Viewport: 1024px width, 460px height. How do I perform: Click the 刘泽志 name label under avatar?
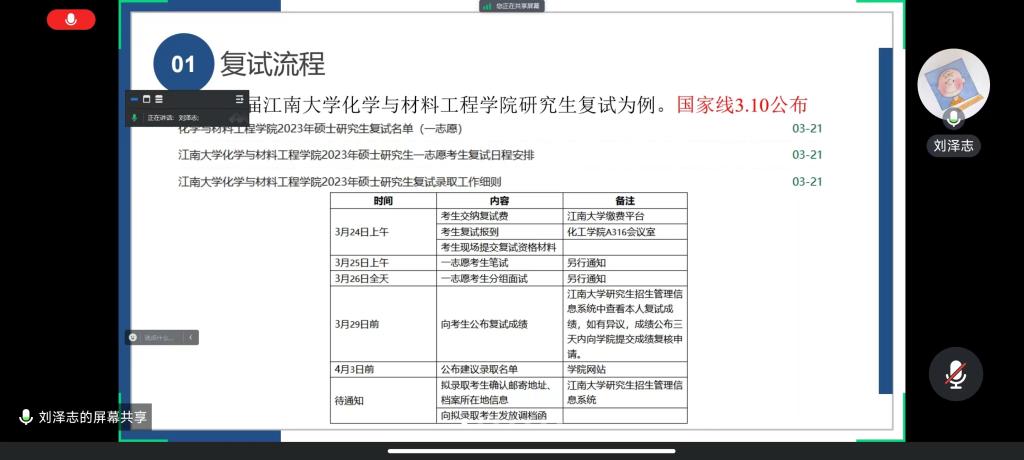(953, 146)
